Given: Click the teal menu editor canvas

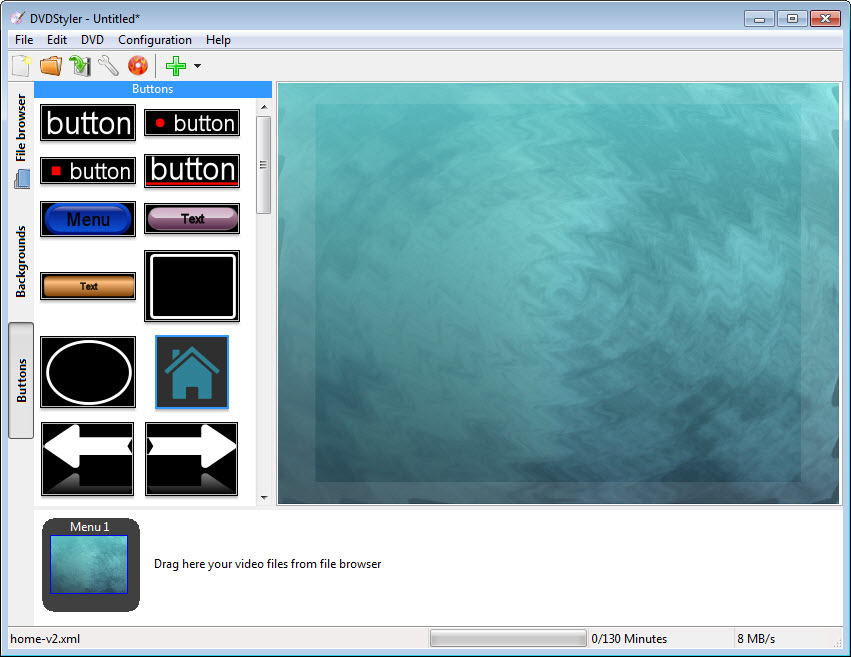Looking at the screenshot, I should click(x=558, y=294).
